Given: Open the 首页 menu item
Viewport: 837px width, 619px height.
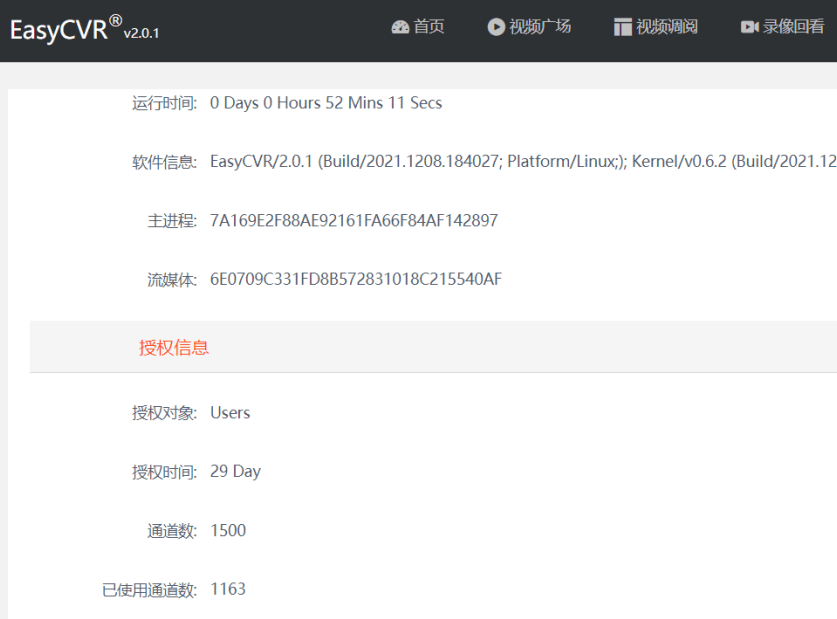Looking at the screenshot, I should click(x=429, y=27).
